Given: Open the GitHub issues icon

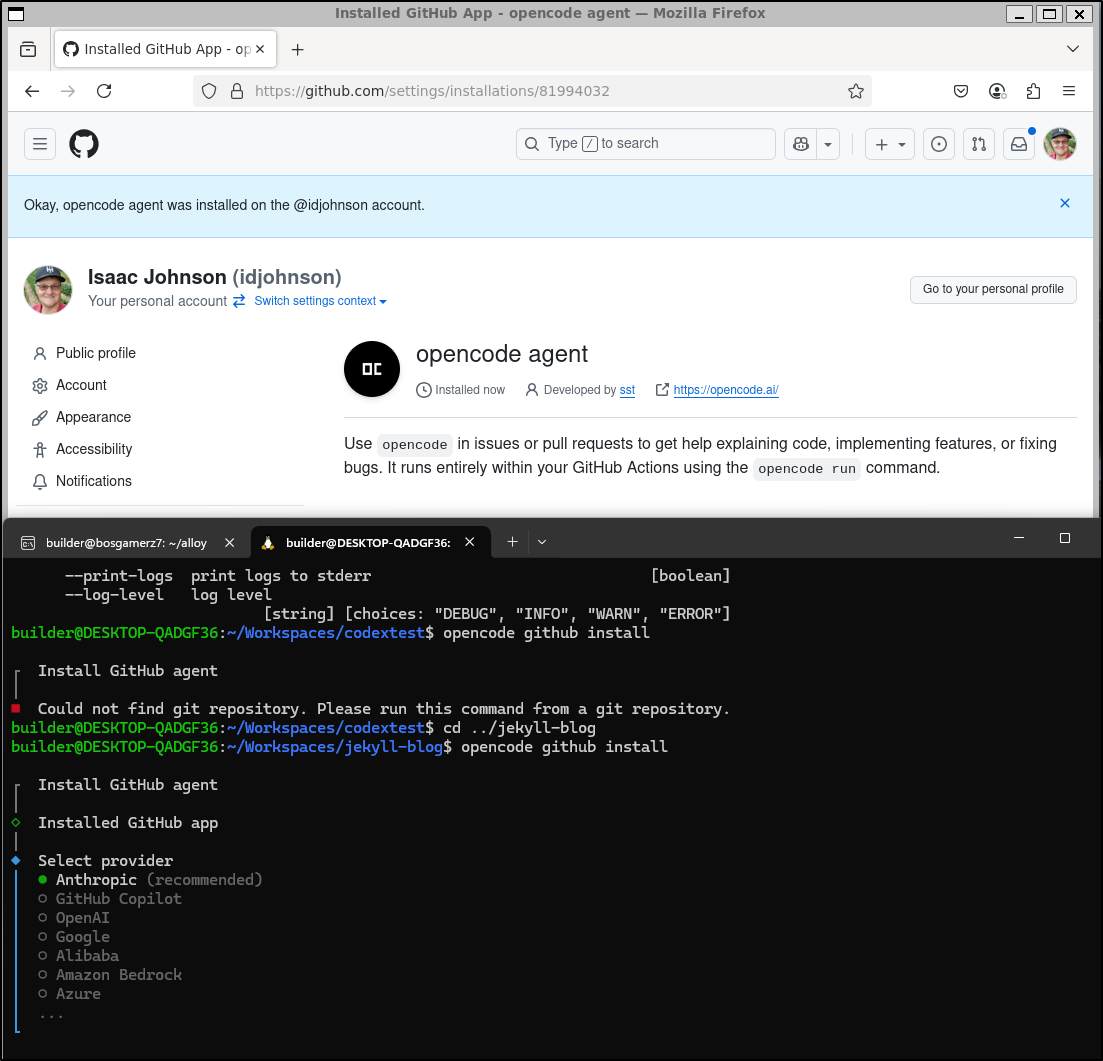Looking at the screenshot, I should tap(938, 144).
